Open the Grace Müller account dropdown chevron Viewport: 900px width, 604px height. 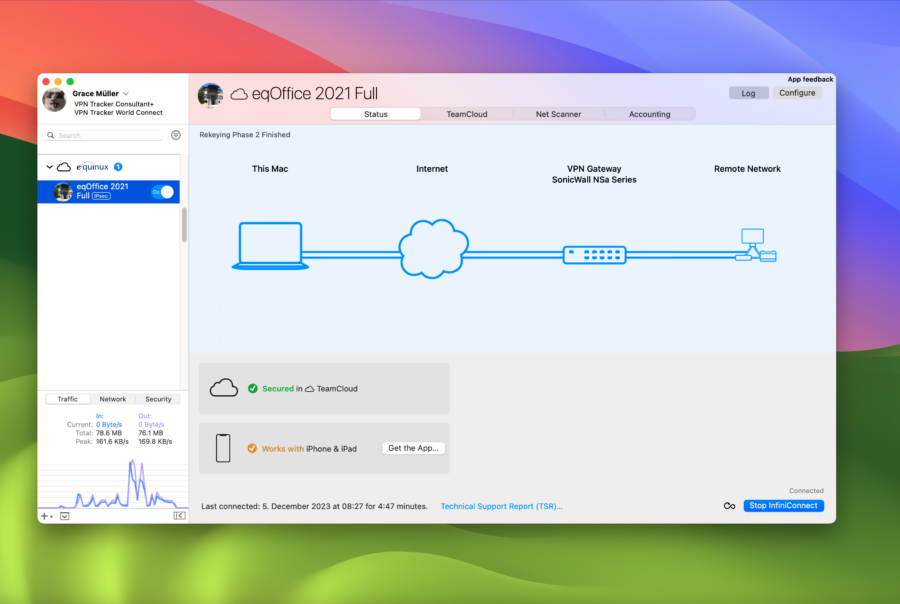pos(124,92)
